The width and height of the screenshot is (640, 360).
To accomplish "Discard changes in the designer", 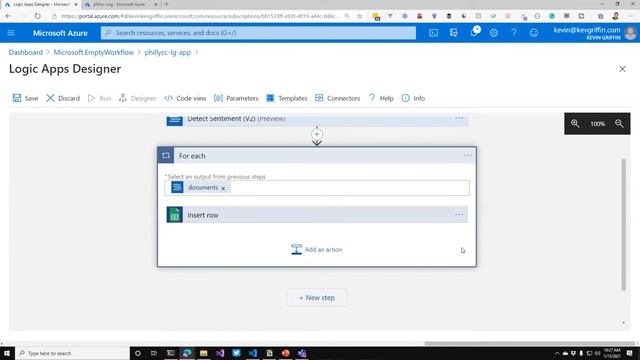I will coord(63,98).
